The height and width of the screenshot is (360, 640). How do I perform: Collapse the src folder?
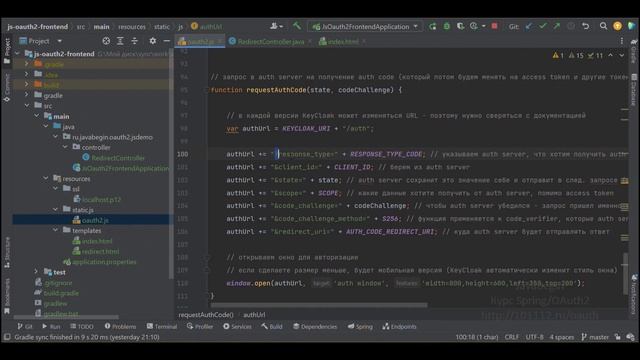point(27,105)
